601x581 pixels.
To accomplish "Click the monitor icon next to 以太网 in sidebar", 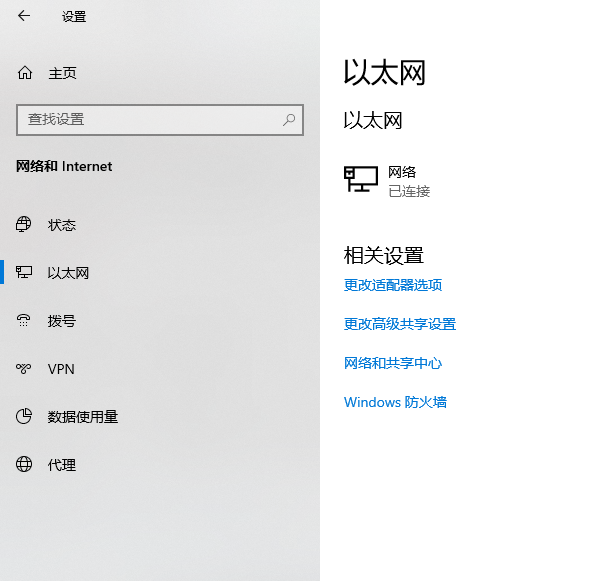I will click(x=25, y=273).
